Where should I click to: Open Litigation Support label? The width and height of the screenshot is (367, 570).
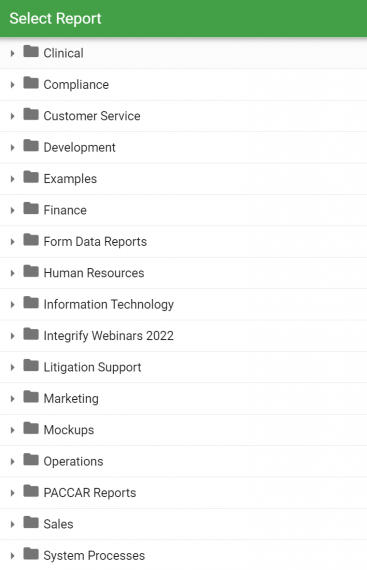(92, 368)
